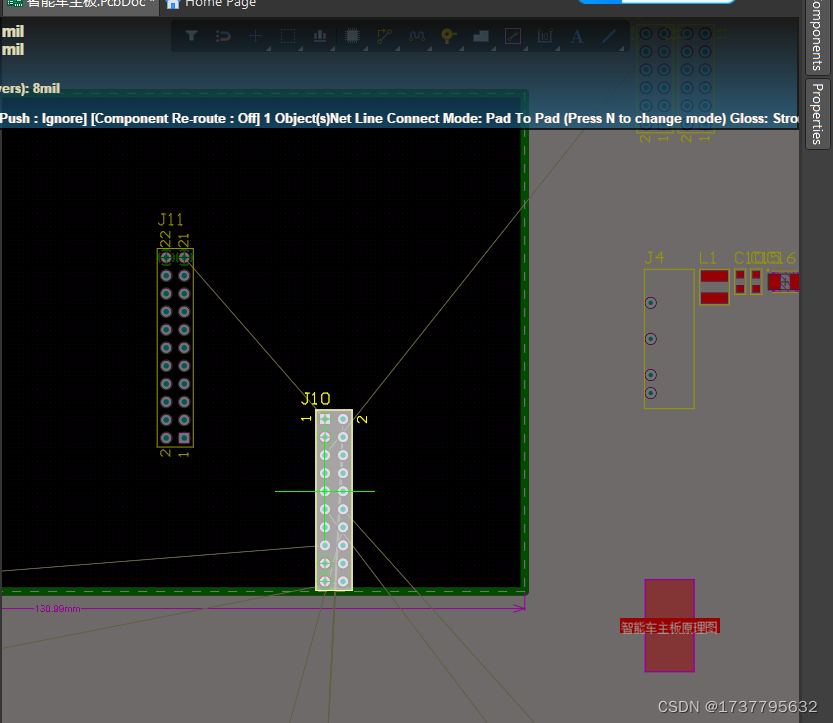
Task: Select the move objects crosshair tool
Action: pyautogui.click(x=256, y=36)
